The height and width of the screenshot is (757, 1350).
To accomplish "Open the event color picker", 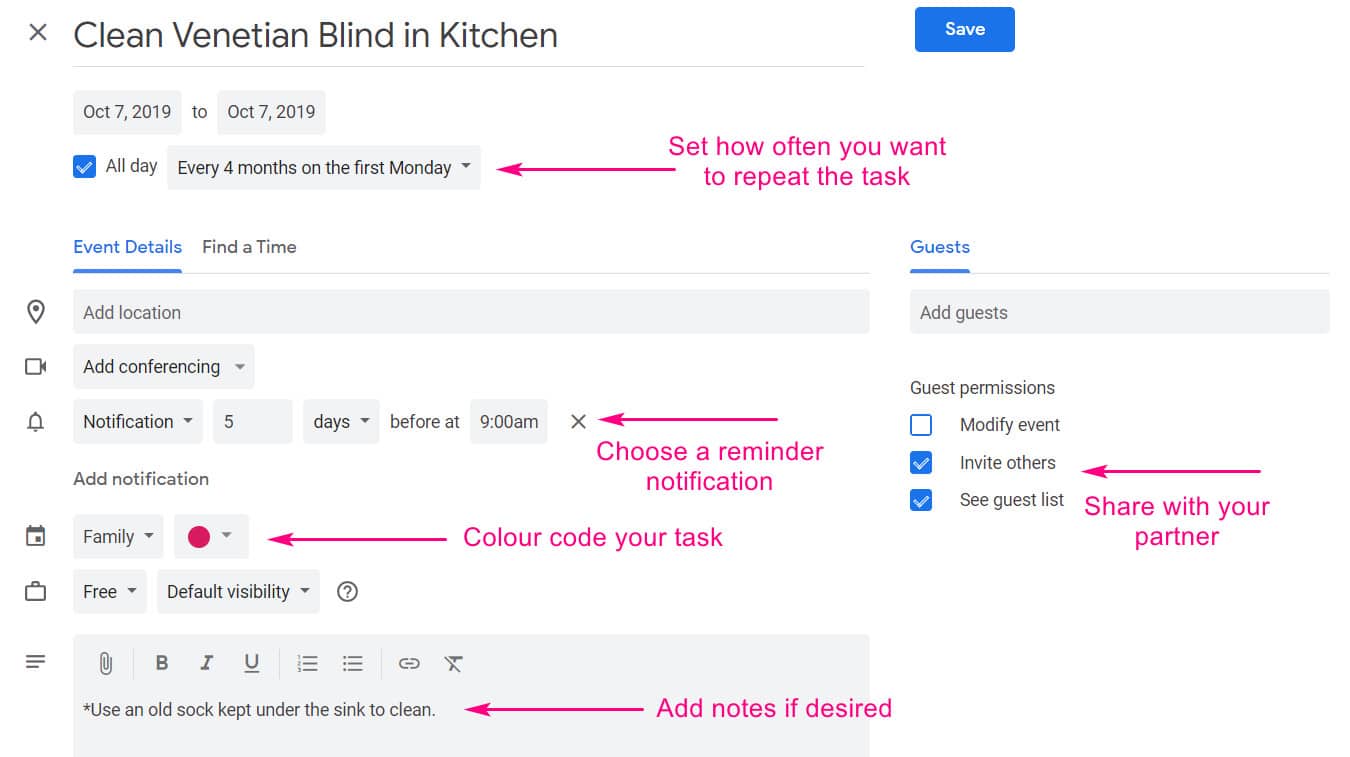I will pos(210,536).
